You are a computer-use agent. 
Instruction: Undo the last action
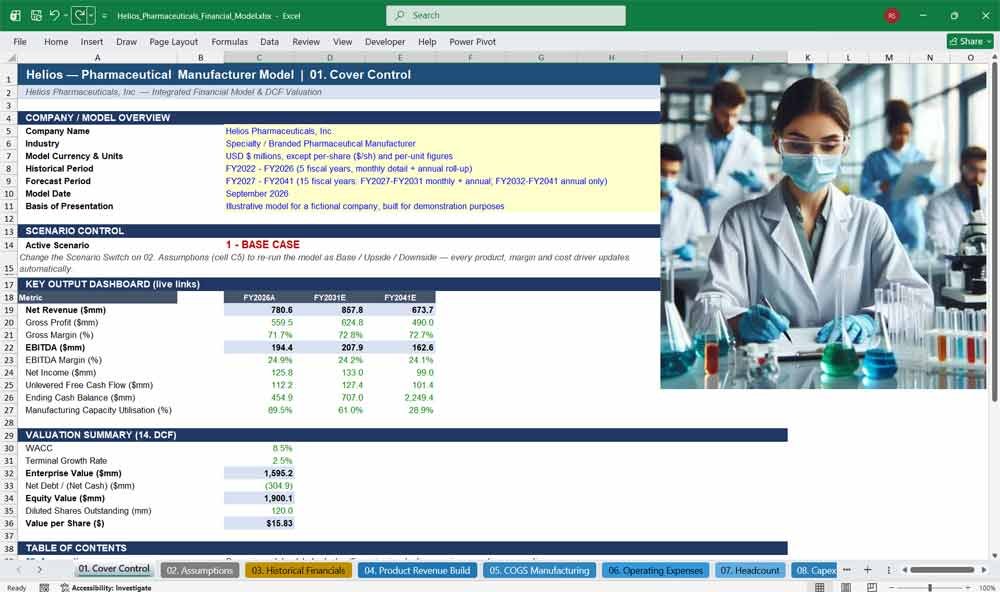(54, 15)
